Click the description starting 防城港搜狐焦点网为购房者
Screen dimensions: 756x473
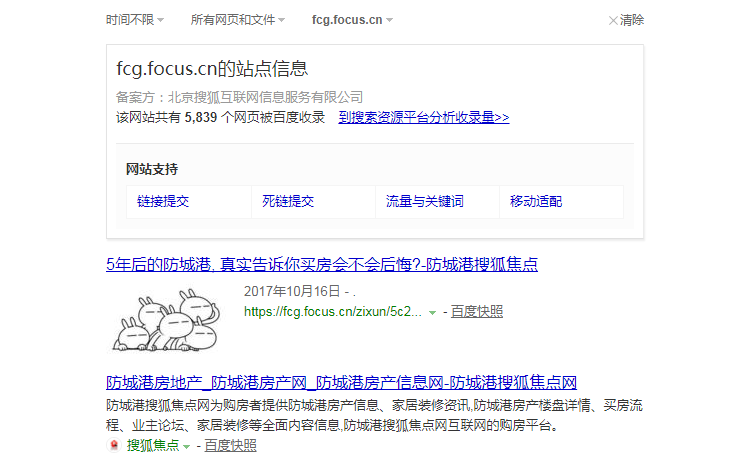coord(375,415)
